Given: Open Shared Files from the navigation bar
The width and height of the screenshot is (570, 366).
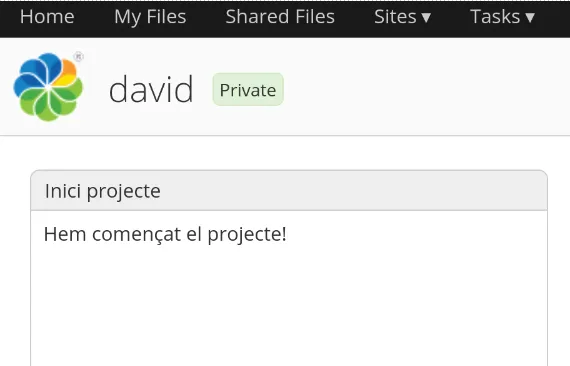Looking at the screenshot, I should [280, 17].
